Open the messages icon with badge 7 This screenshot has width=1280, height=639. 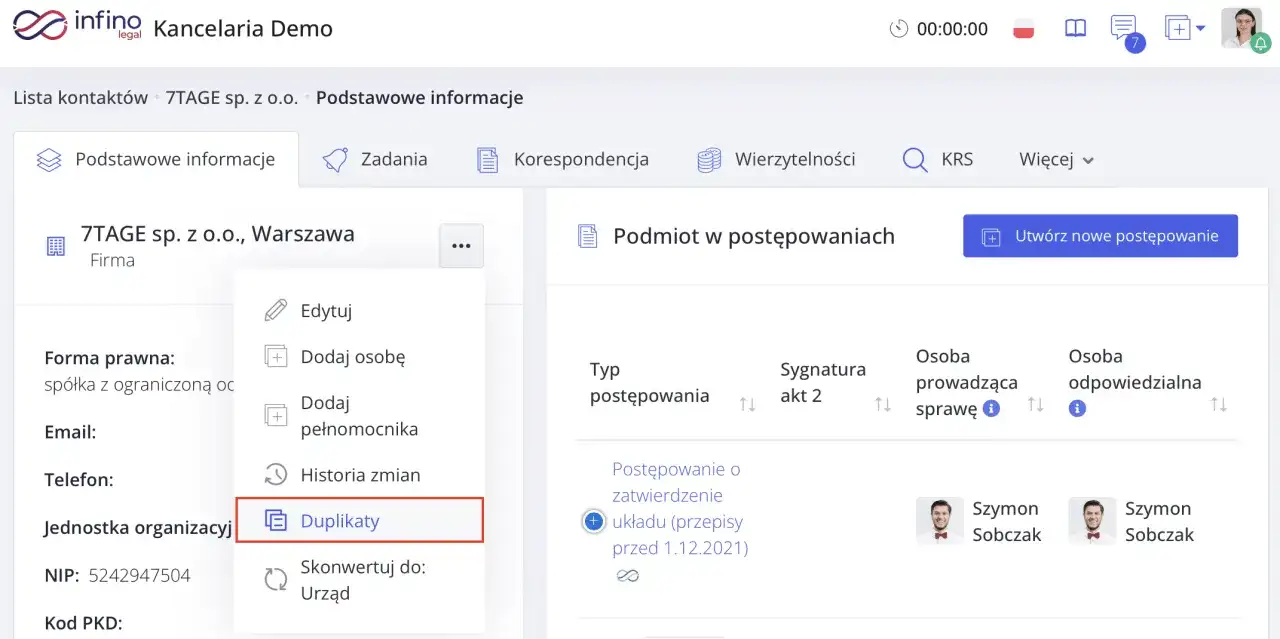[1121, 28]
